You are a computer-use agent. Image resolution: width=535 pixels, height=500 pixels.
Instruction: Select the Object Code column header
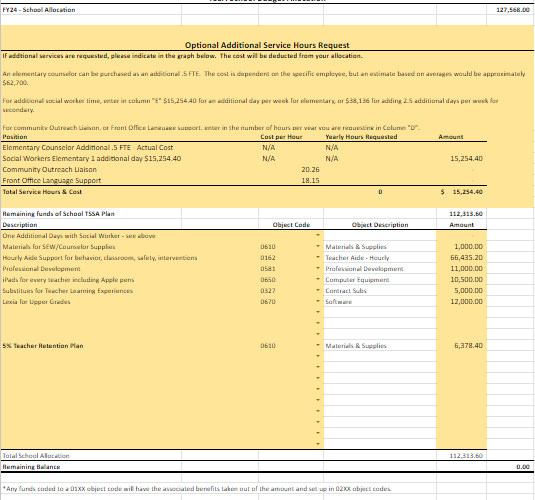(x=291, y=225)
